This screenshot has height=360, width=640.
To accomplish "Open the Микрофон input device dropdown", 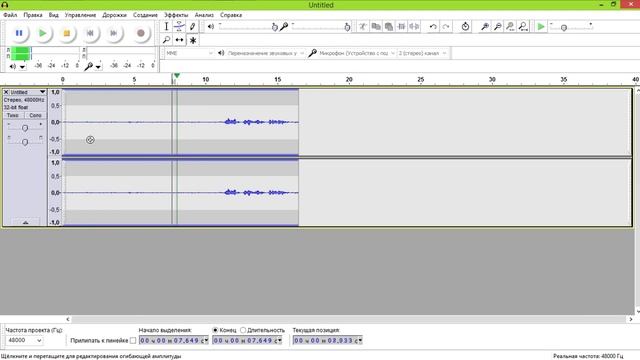I will pyautogui.click(x=357, y=53).
